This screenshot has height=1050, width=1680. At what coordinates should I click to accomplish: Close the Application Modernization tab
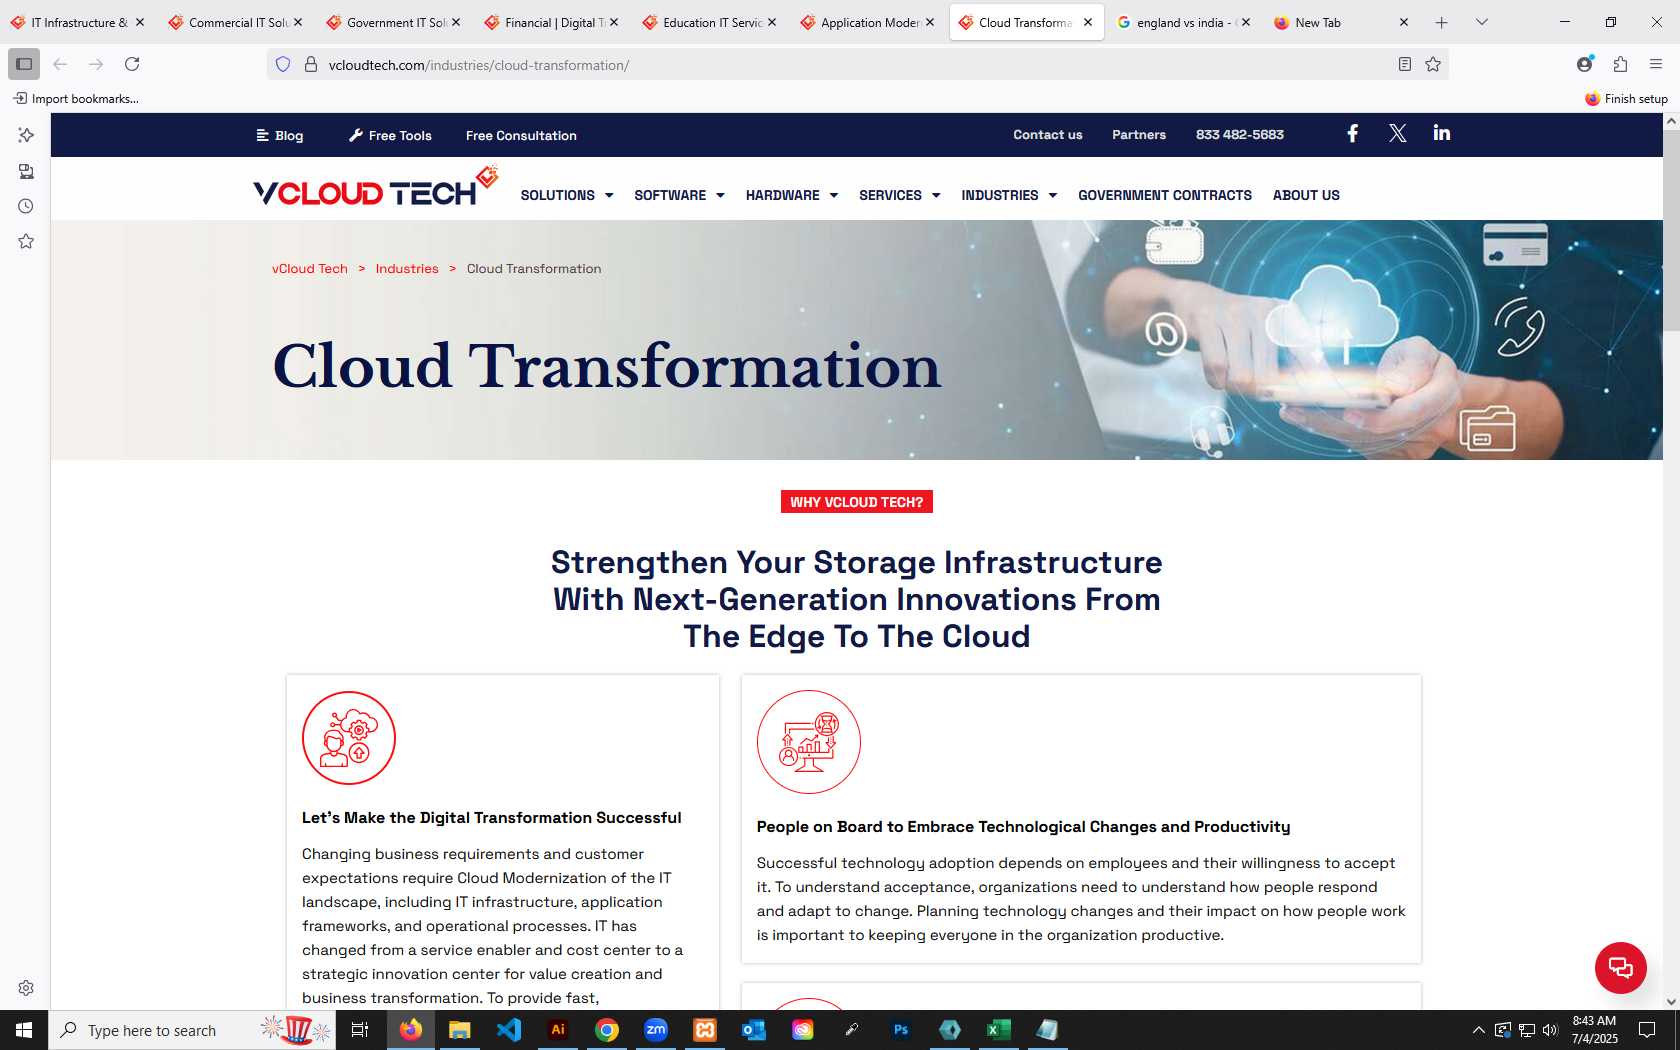point(930,22)
